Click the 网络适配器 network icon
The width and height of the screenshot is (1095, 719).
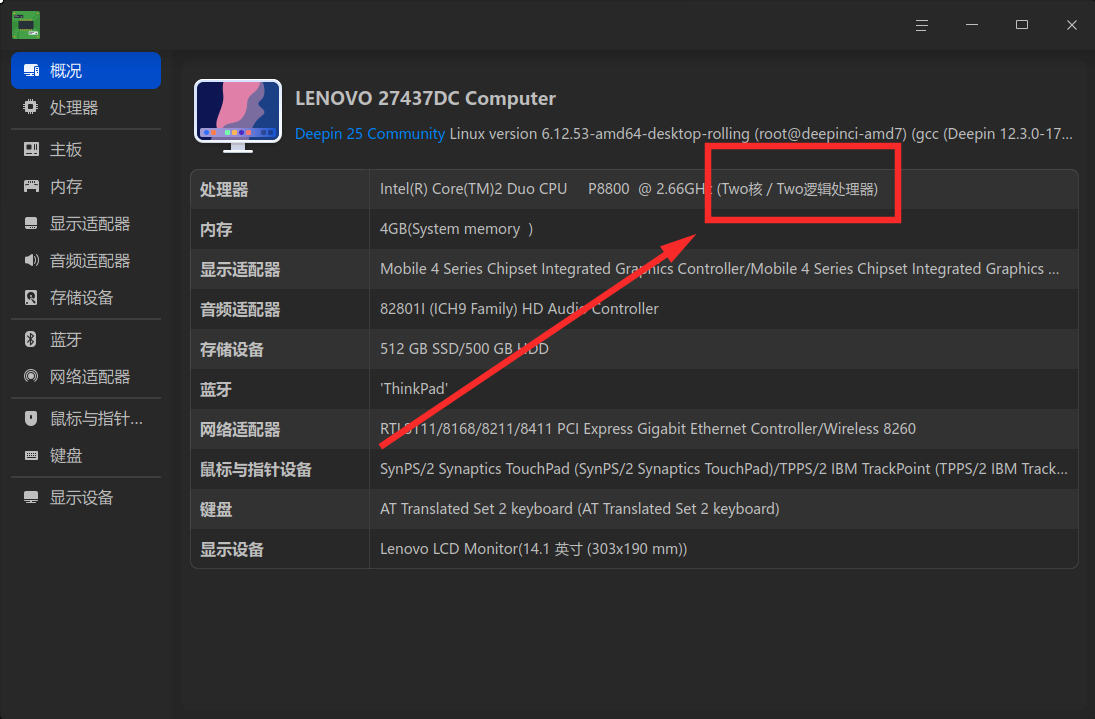(31, 376)
